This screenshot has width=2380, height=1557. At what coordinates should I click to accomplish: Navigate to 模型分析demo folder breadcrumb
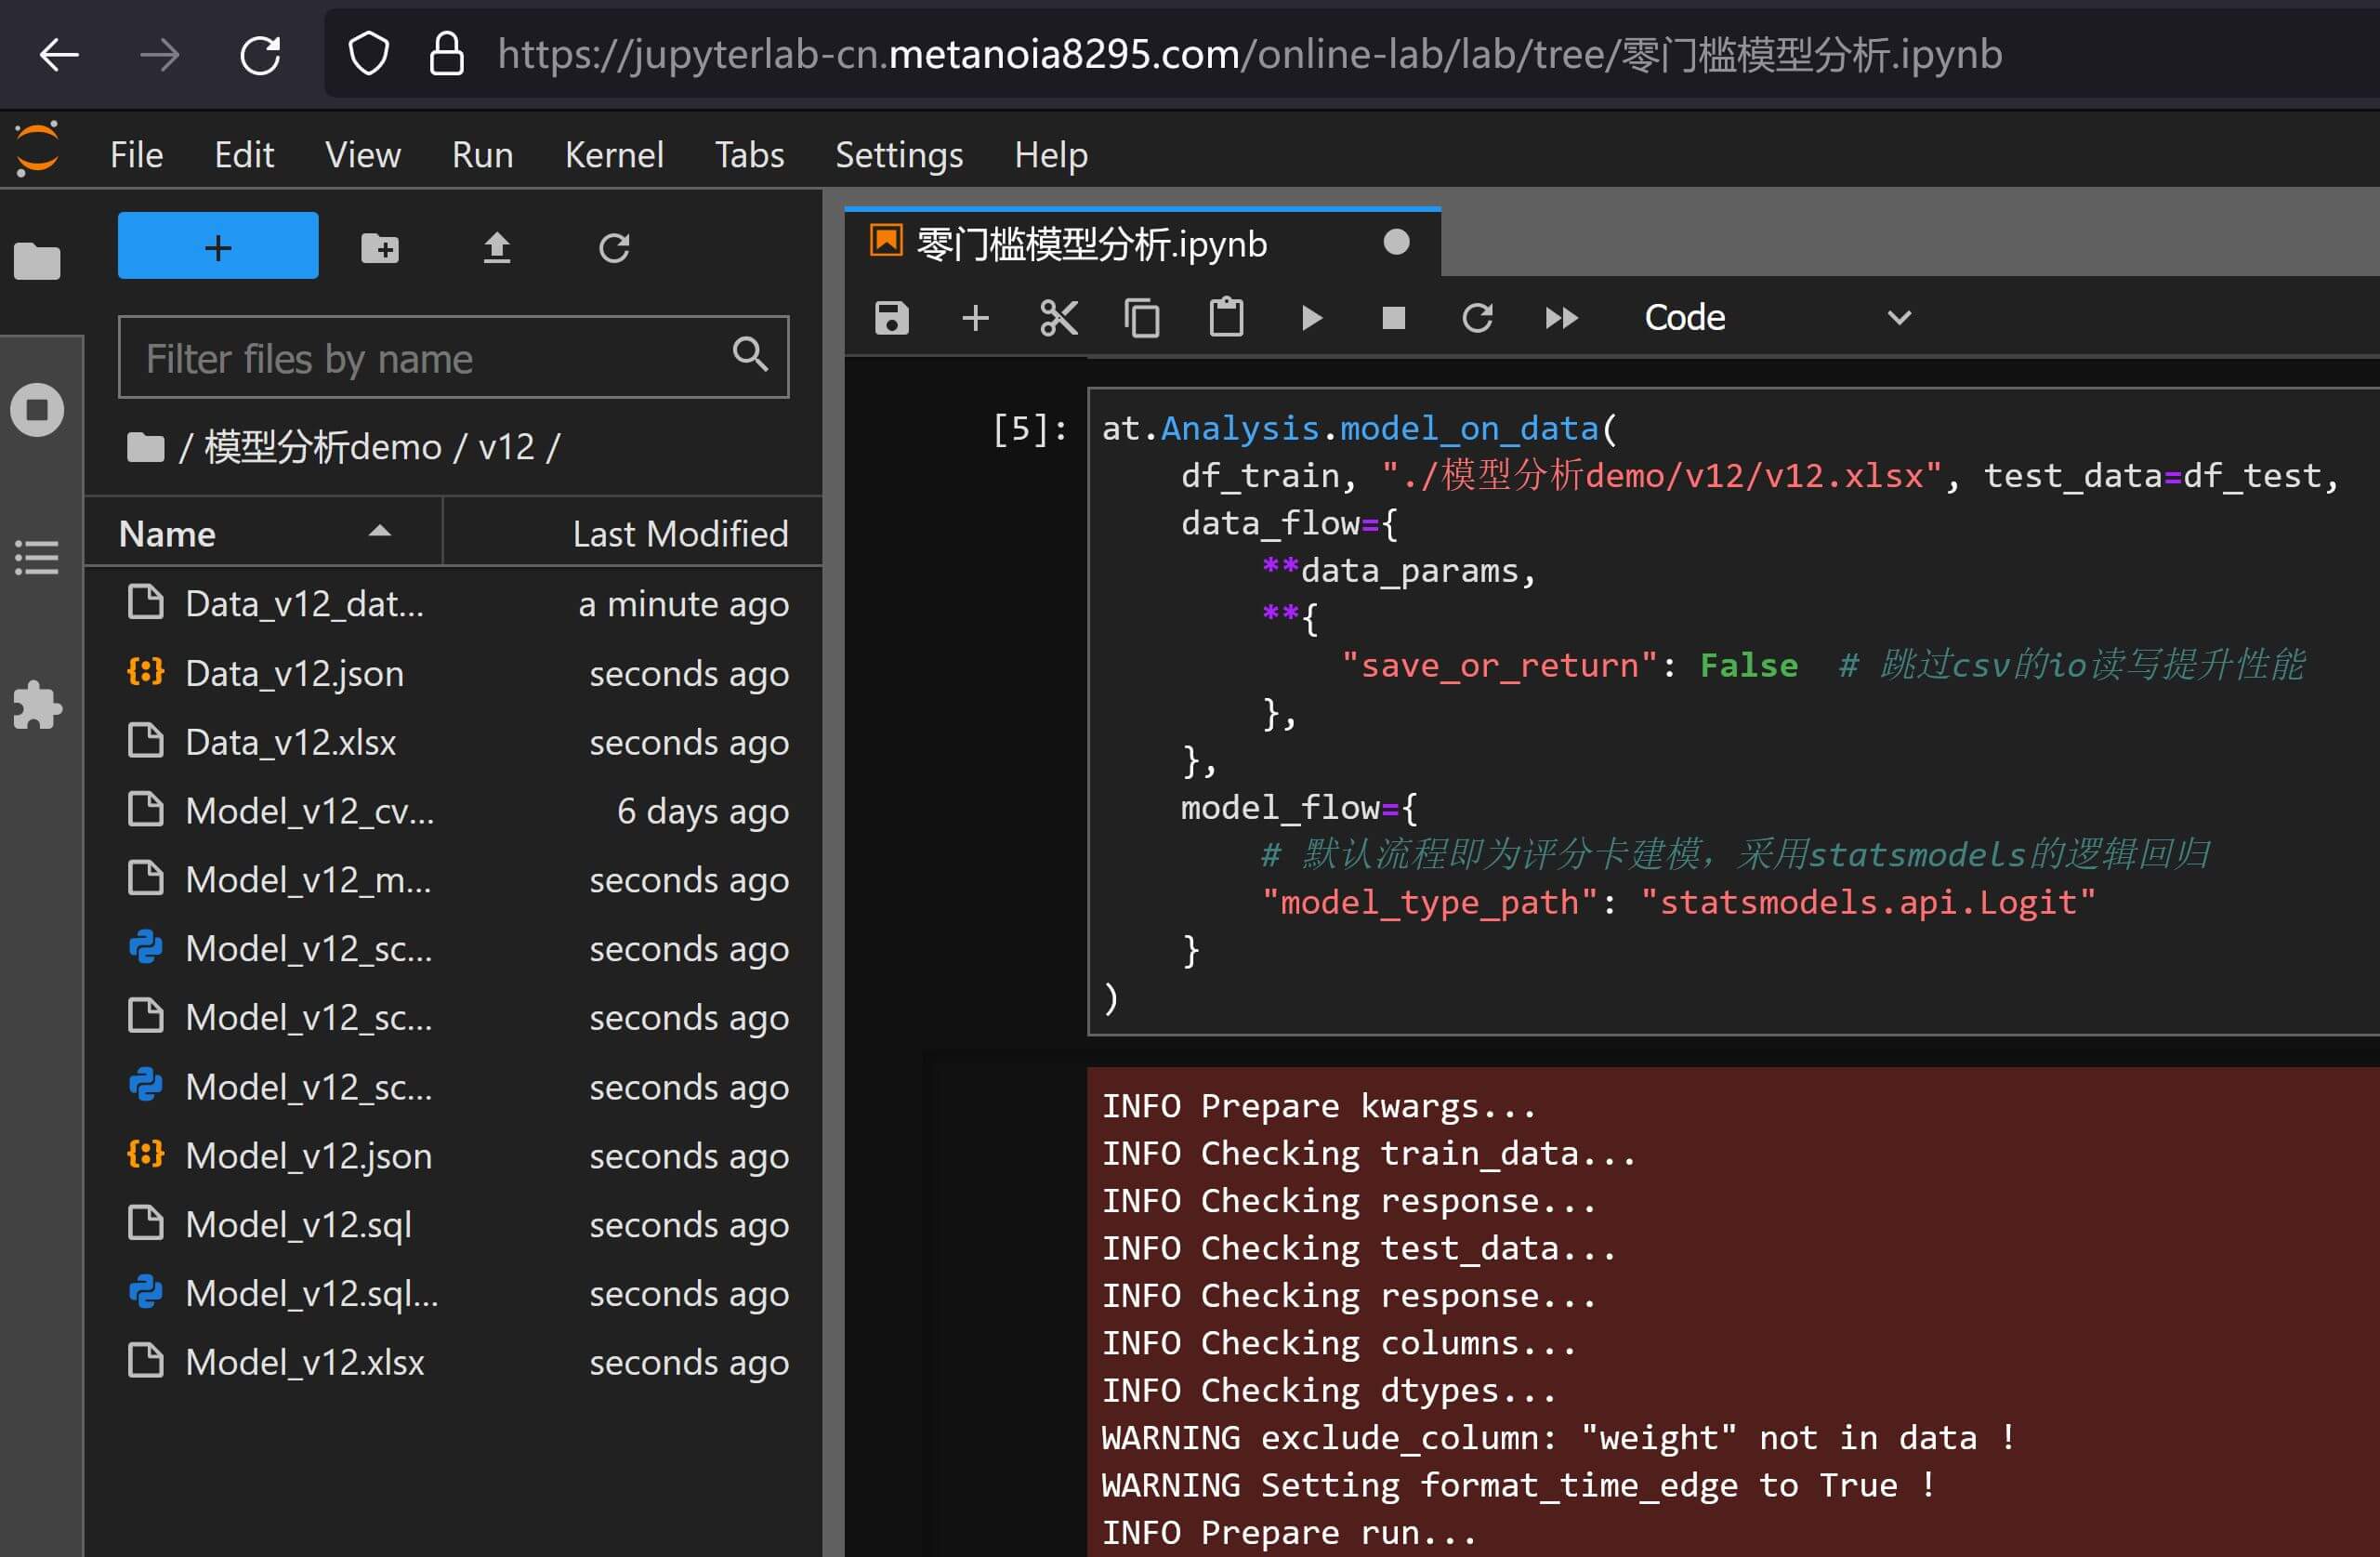[322, 447]
